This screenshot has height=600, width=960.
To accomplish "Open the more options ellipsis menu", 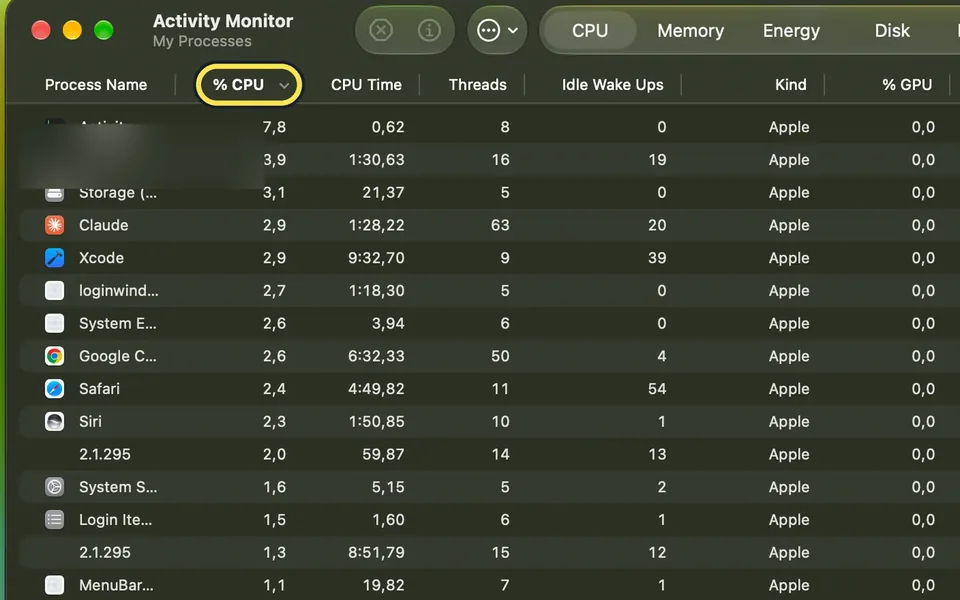I will [x=497, y=30].
